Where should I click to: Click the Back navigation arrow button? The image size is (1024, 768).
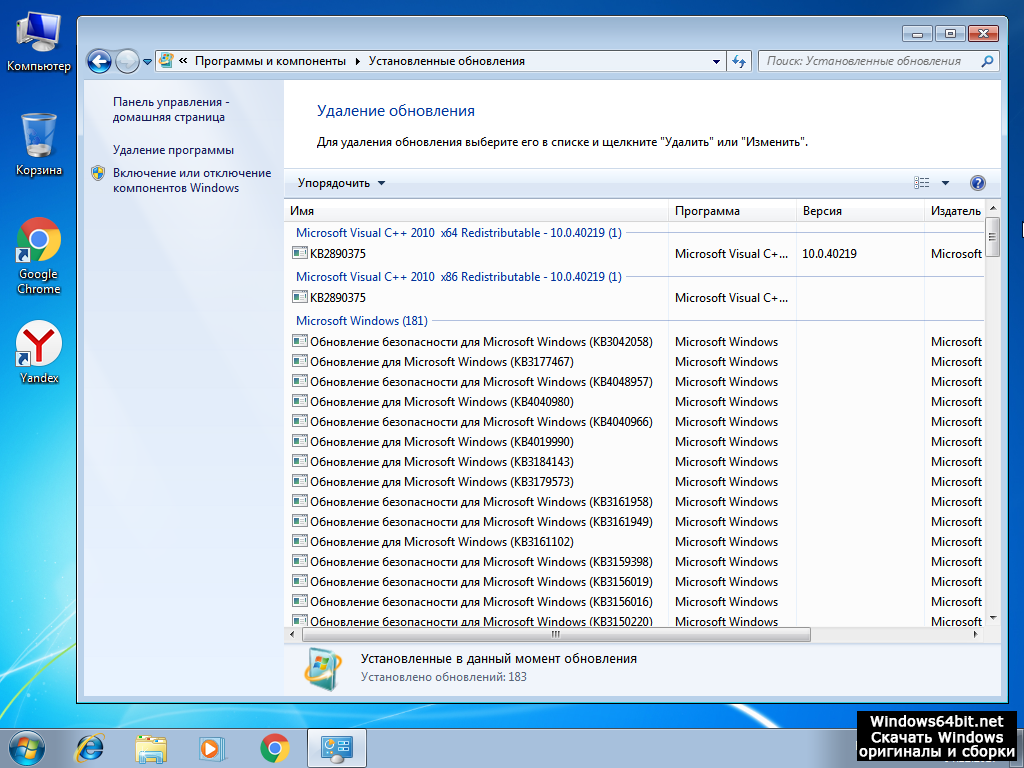(x=99, y=61)
